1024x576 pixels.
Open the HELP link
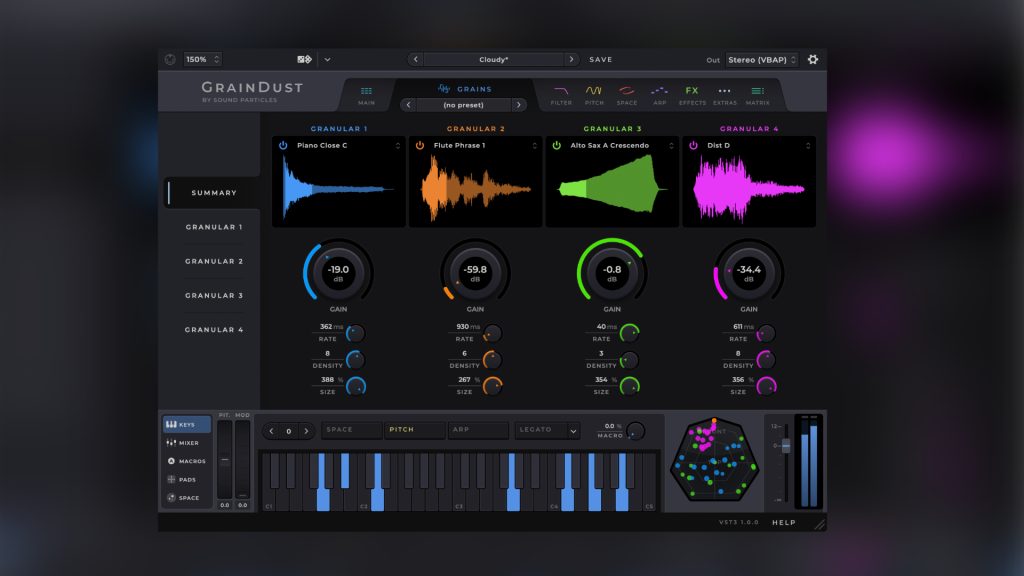pyautogui.click(x=783, y=523)
